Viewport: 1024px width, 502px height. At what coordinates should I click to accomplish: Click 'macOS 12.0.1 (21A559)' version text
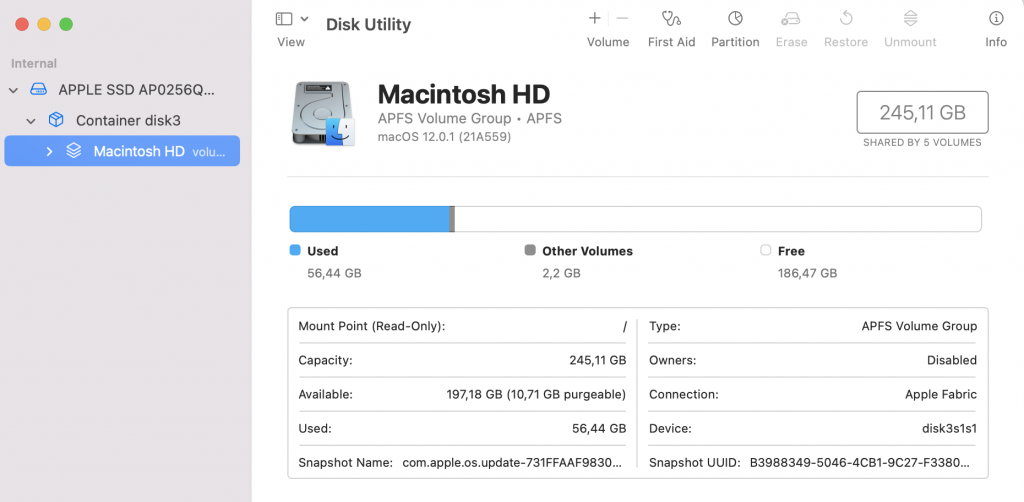[444, 137]
